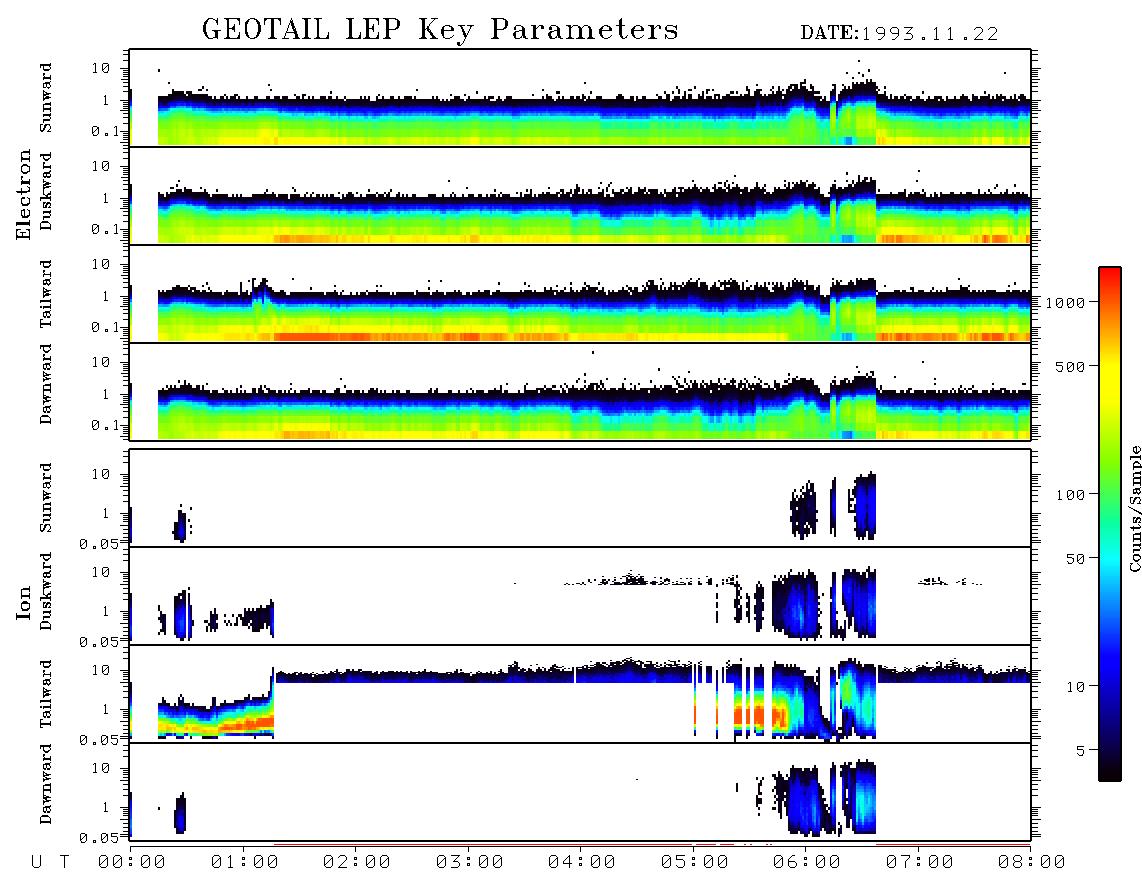Click the Counts/Sample color scale bar
The image size is (1142, 880).
[x=1110, y=524]
